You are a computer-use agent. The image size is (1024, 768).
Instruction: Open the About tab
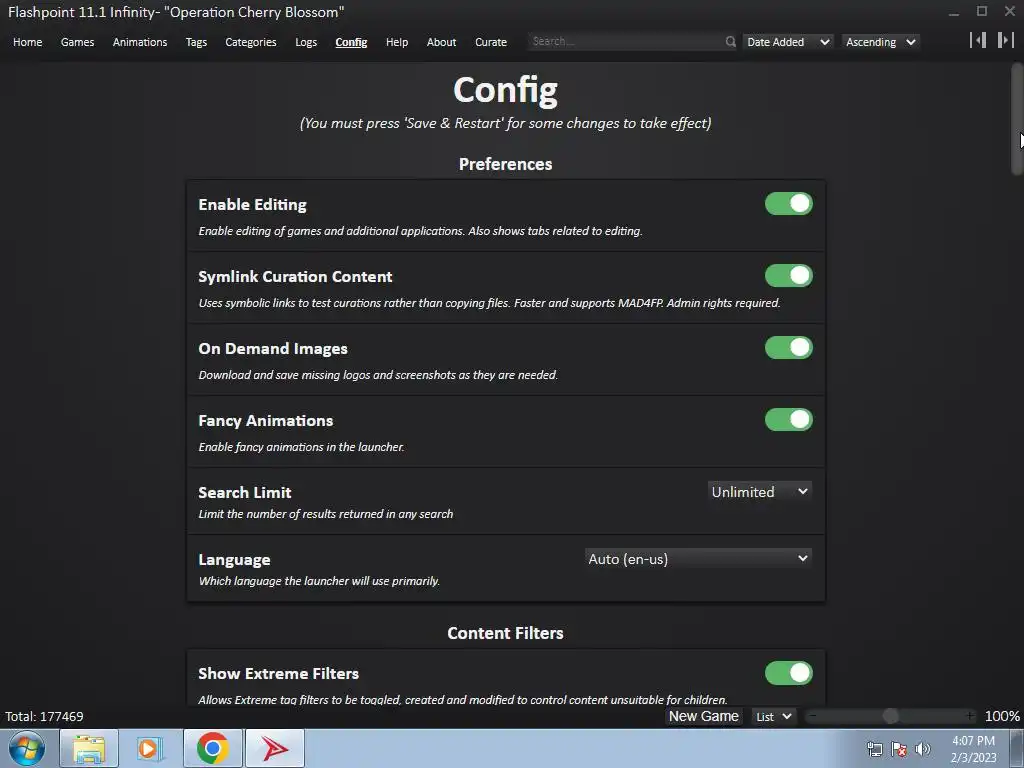click(441, 42)
